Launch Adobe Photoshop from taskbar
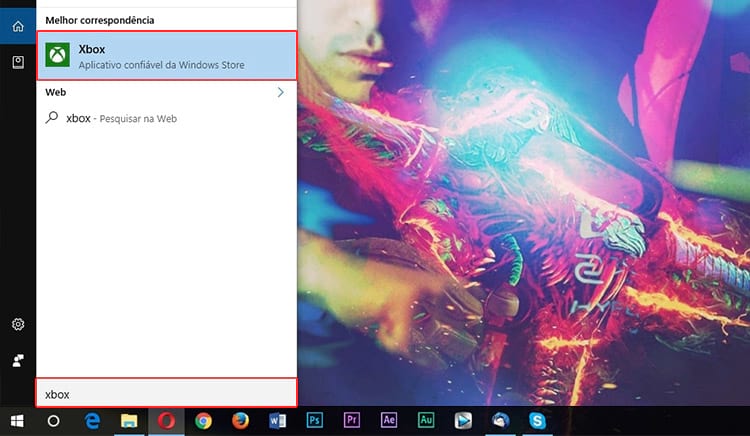Screen dimensions: 750x436 pos(315,420)
